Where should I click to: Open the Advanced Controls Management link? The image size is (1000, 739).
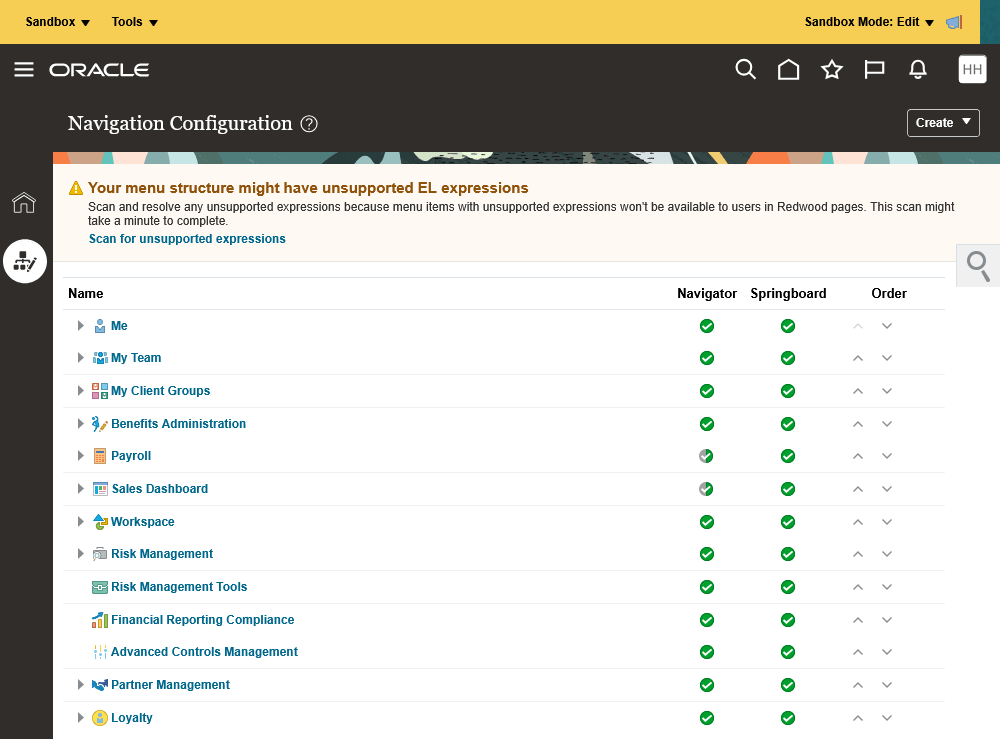[x=204, y=652]
